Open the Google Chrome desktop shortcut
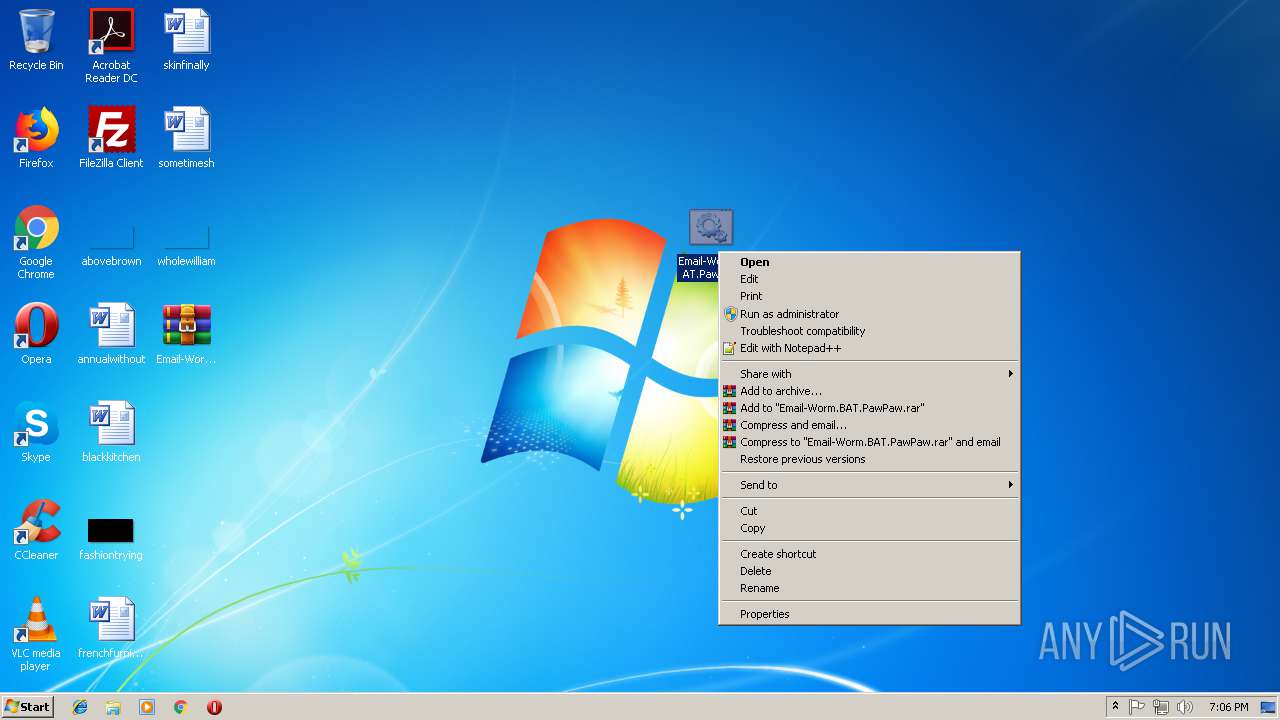This screenshot has height=720, width=1280. pos(36,242)
